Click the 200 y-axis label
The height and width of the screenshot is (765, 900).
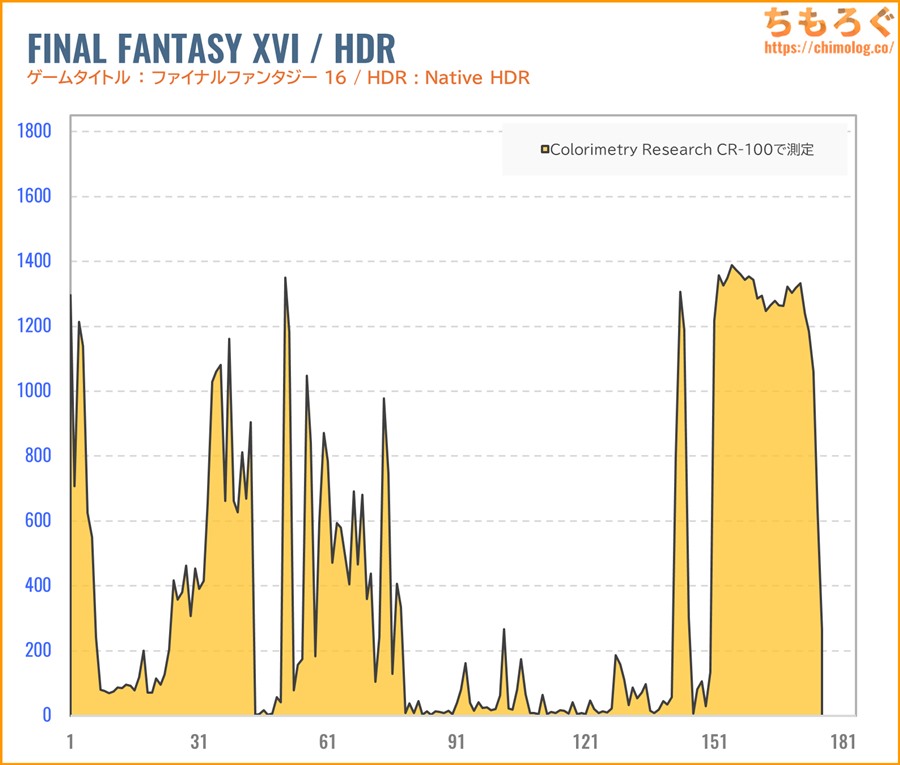click(x=38, y=651)
